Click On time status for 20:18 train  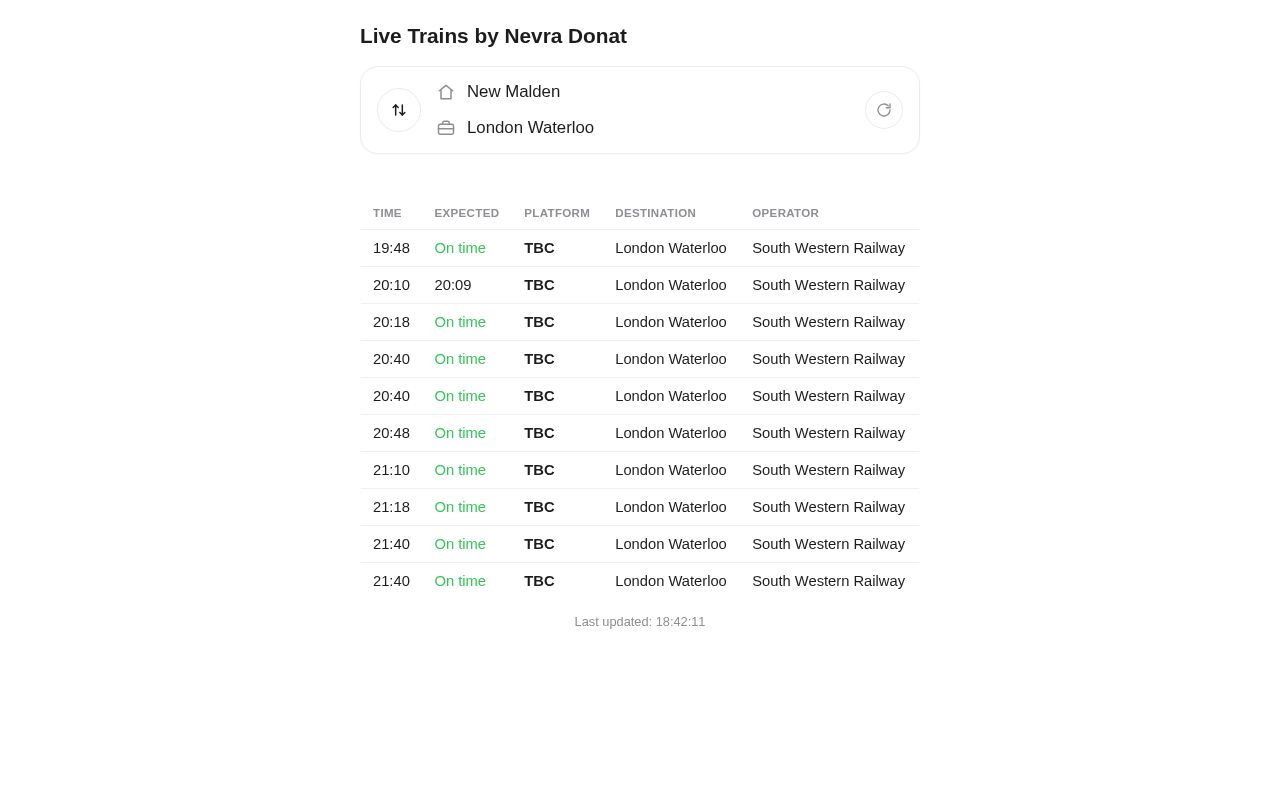460,322
